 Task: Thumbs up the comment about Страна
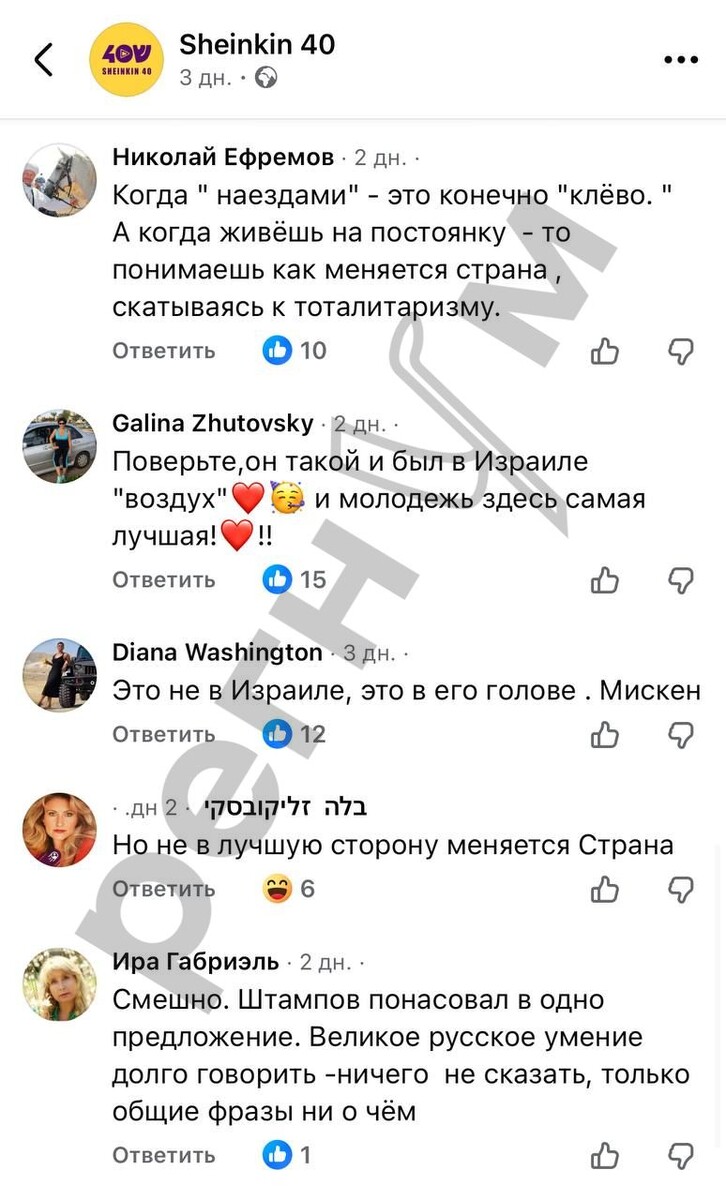(x=605, y=889)
